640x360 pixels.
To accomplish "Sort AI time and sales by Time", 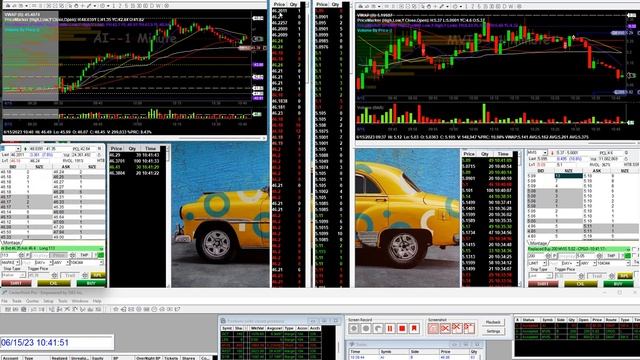I will 150,149.
